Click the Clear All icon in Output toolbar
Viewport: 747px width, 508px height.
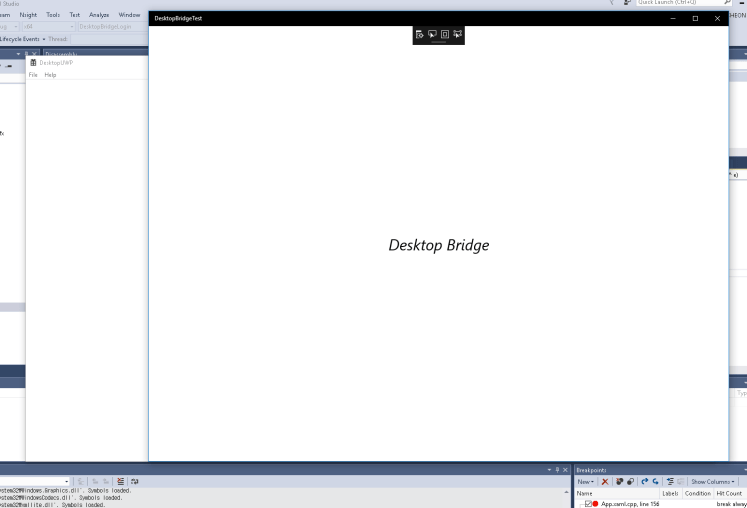pyautogui.click(x=121, y=481)
